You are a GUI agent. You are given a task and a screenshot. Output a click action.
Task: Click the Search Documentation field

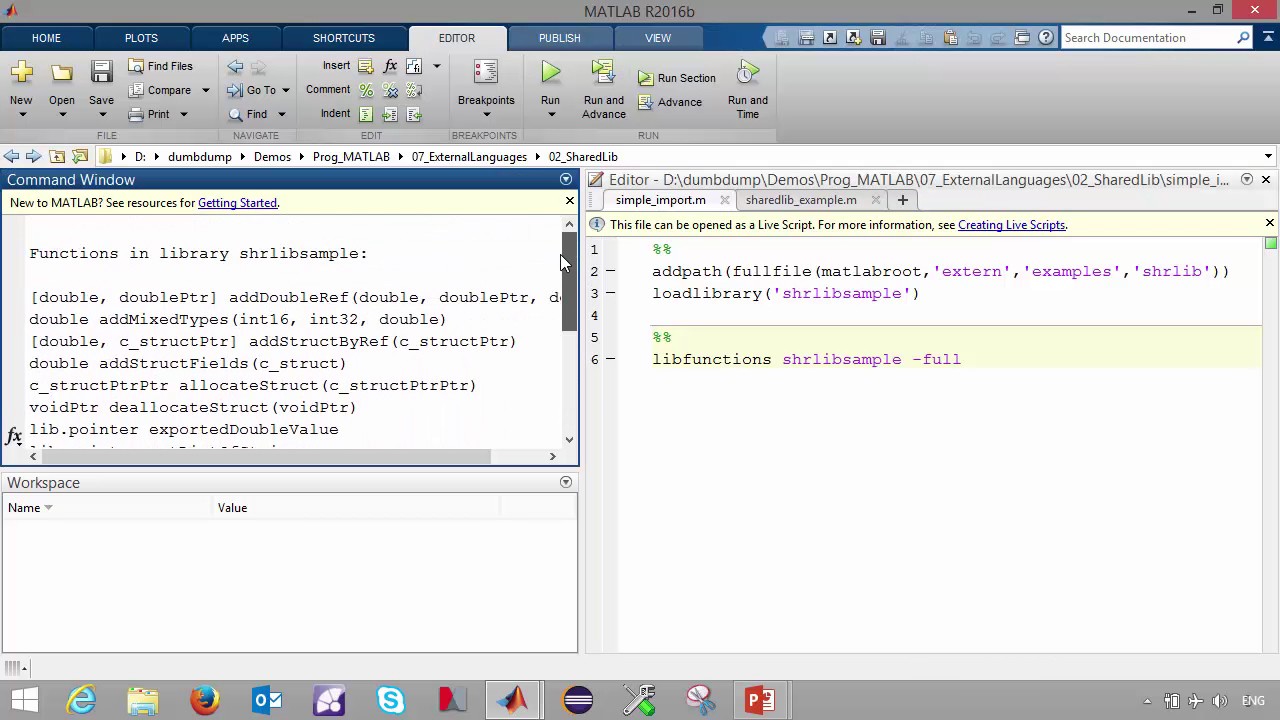(x=1148, y=38)
